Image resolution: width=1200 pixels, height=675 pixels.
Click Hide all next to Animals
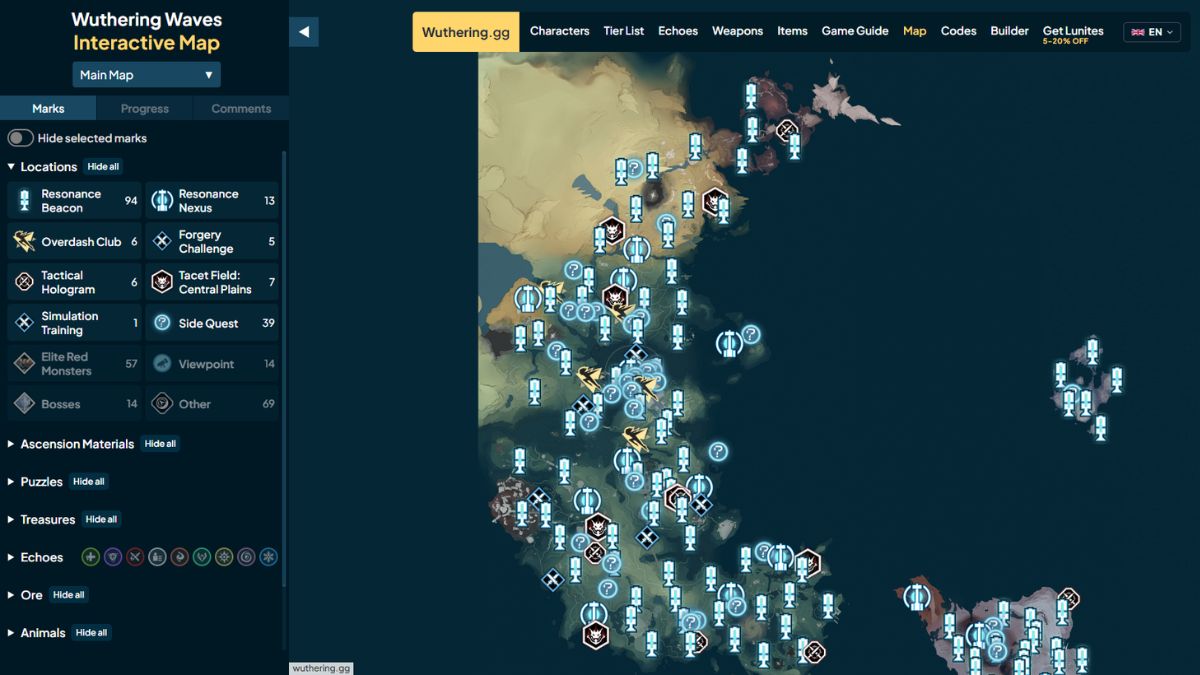[92, 633]
